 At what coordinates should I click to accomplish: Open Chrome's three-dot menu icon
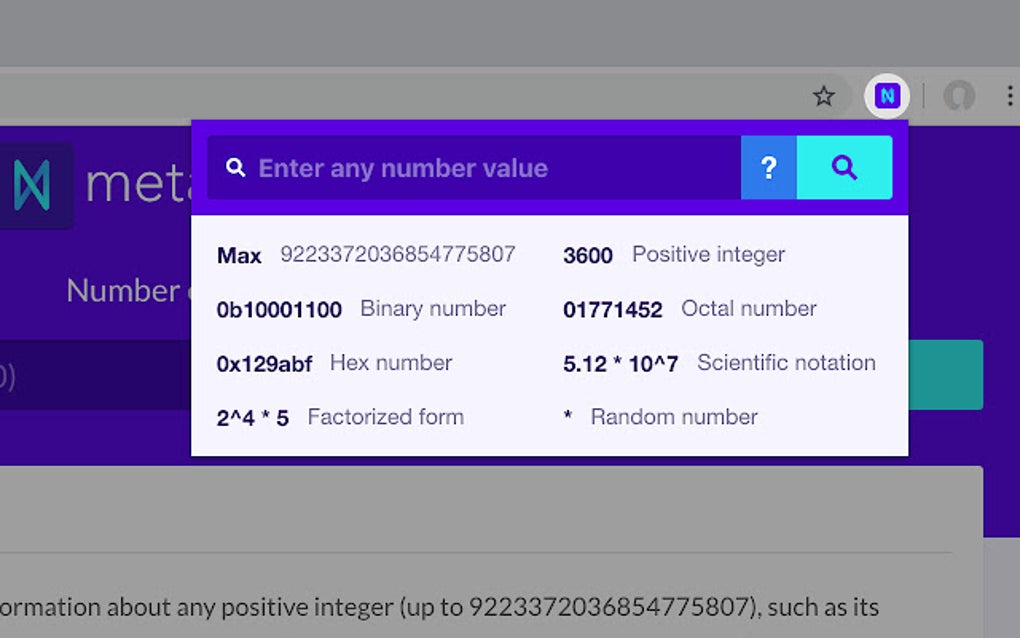(x=1009, y=96)
